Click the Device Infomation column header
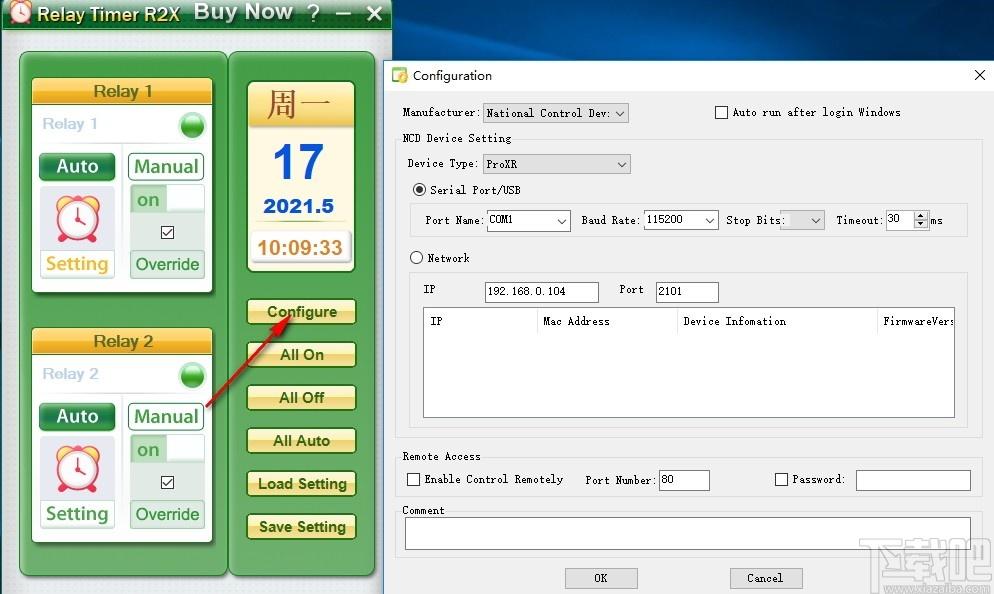994x594 pixels. click(x=777, y=321)
